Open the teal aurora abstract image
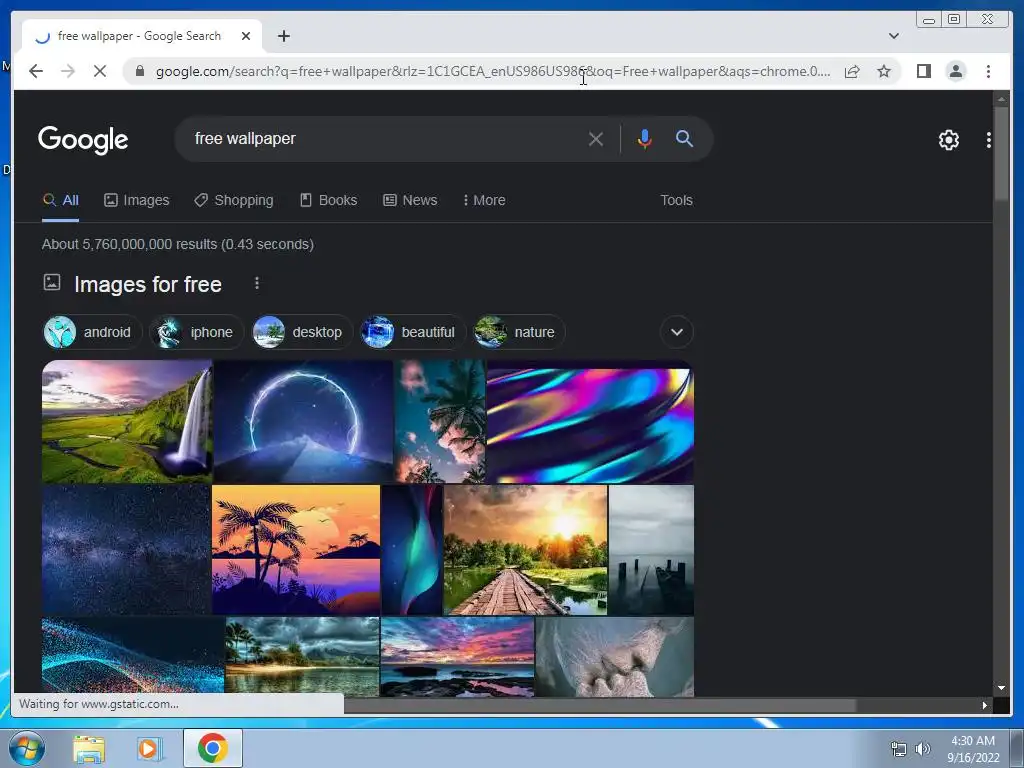This screenshot has height=768, width=1024. tap(412, 550)
